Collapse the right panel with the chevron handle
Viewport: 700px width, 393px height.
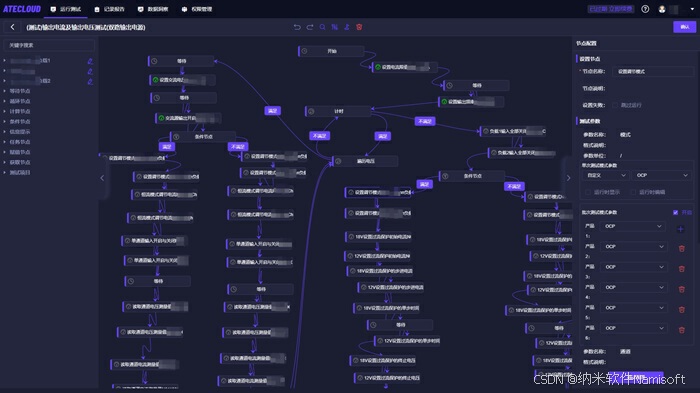[568, 178]
